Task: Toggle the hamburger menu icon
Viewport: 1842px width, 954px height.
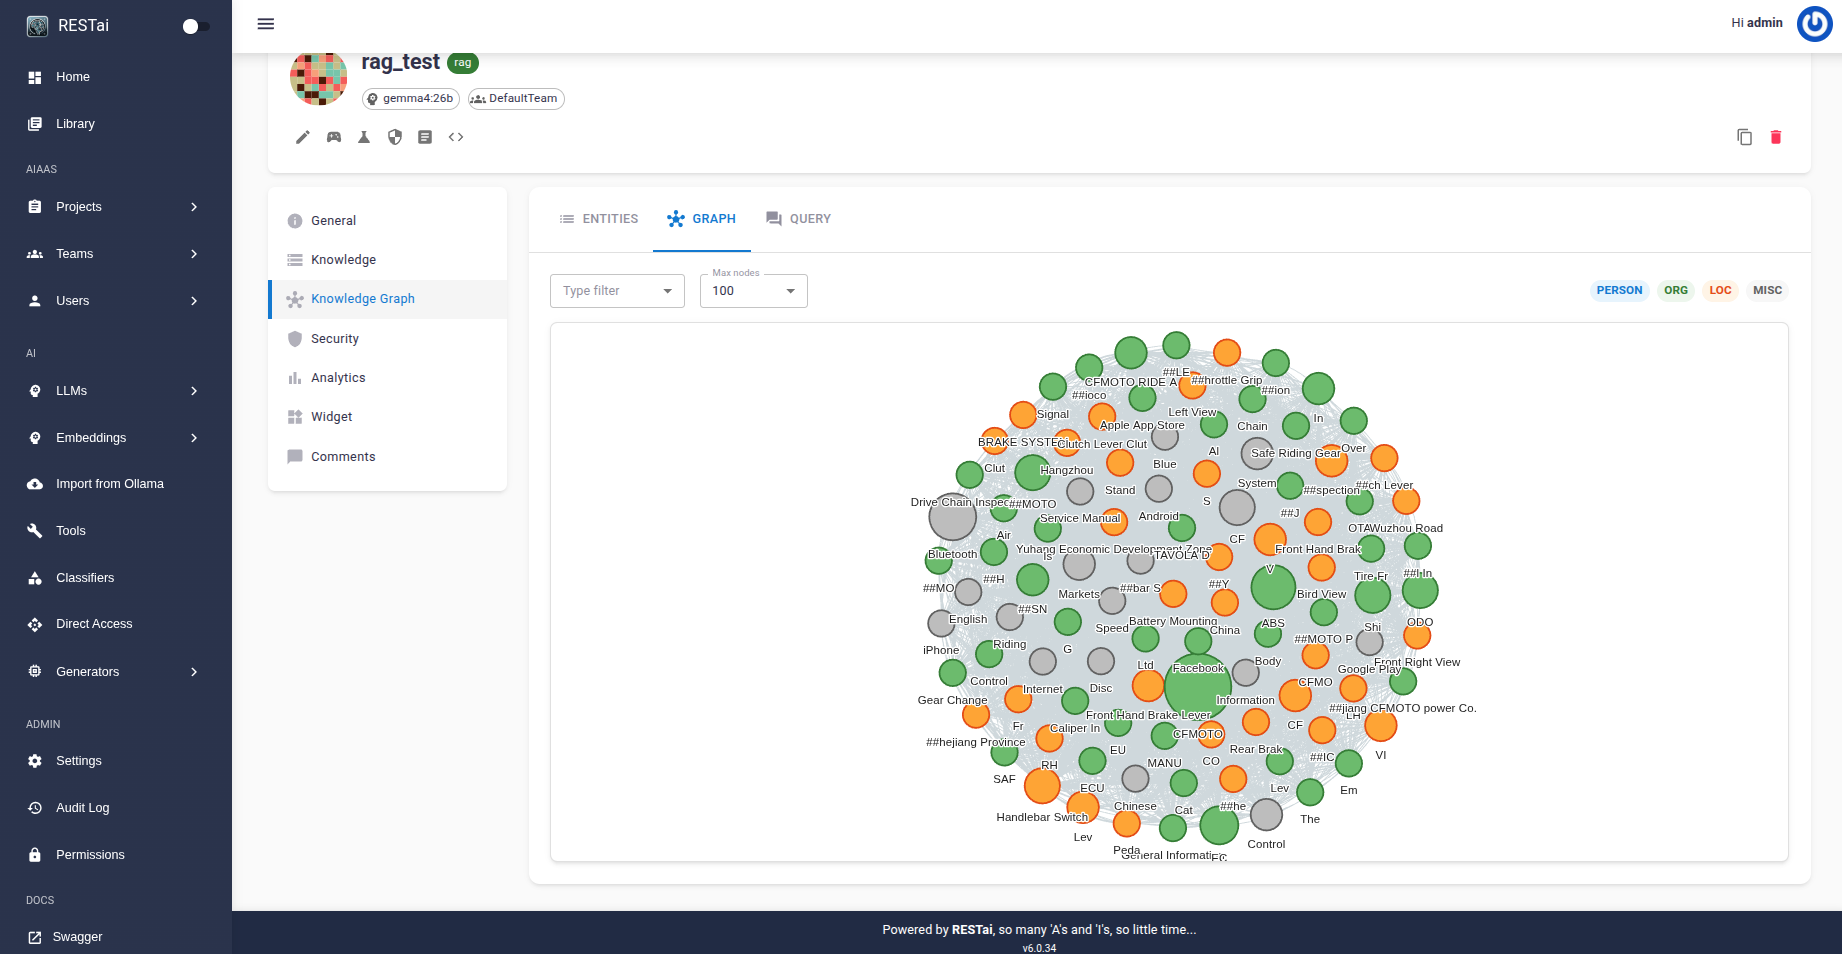Action: (266, 24)
